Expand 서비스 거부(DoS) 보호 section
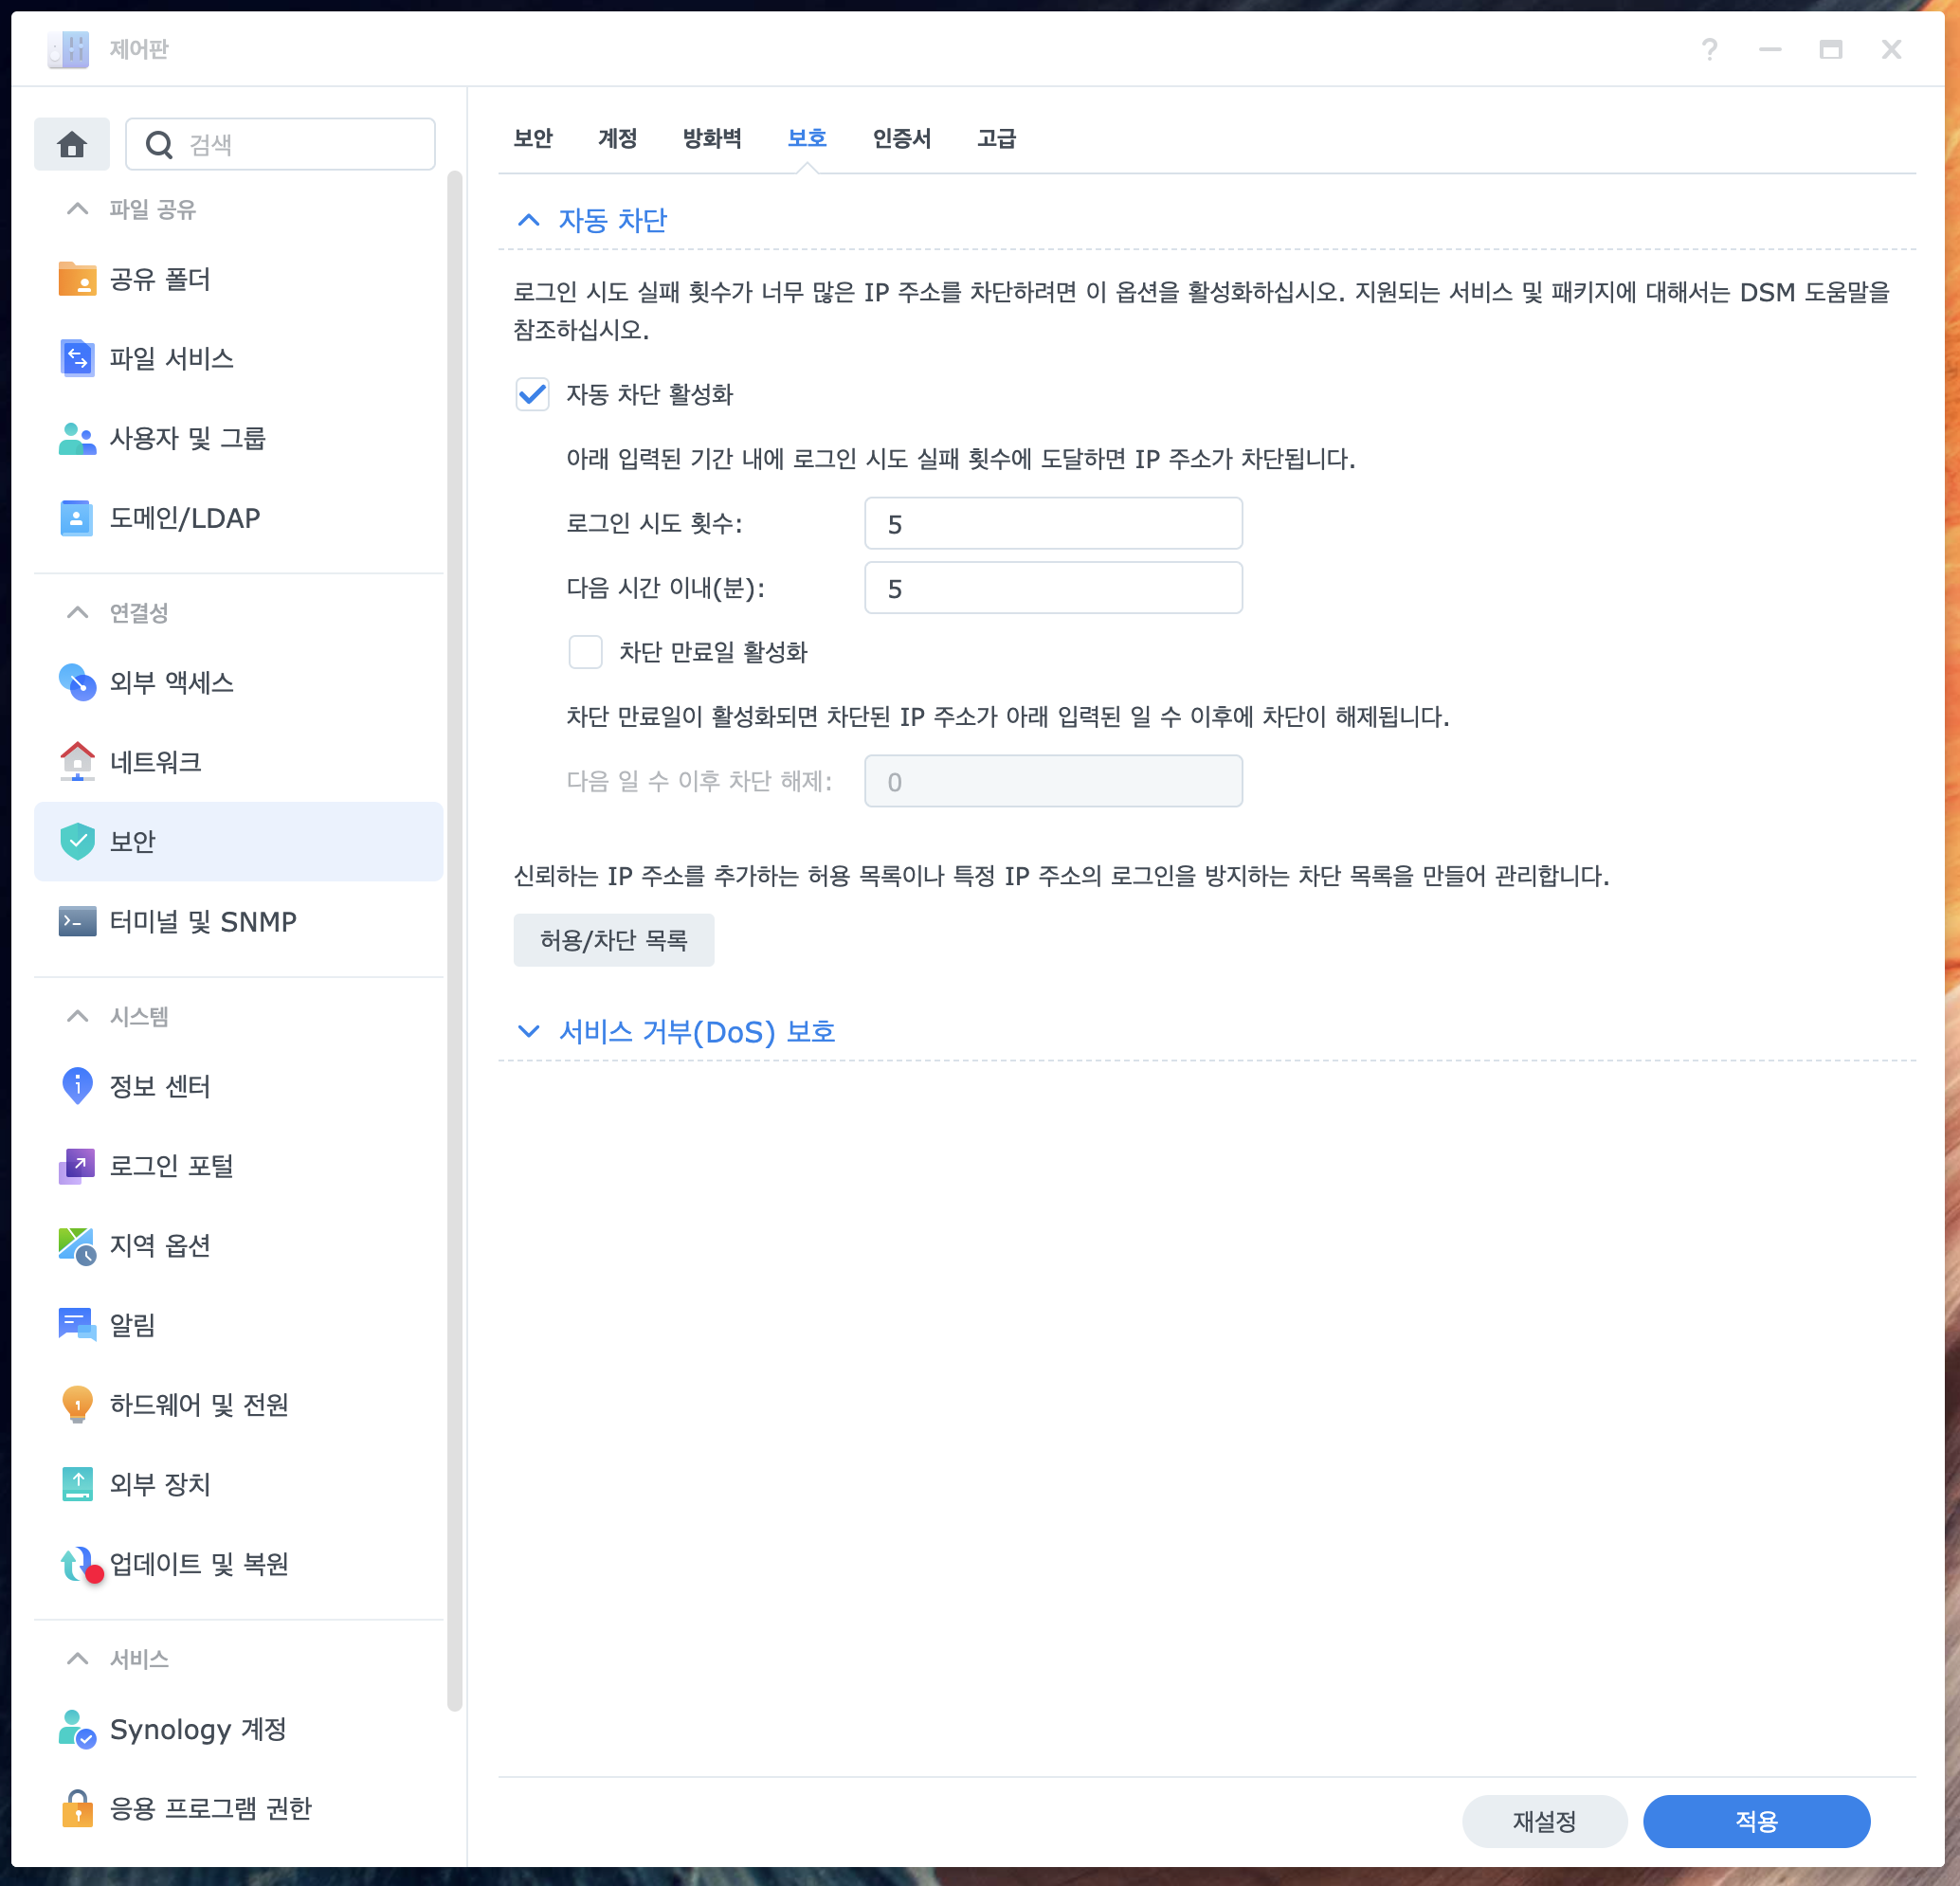Viewport: 1960px width, 1886px height. click(529, 1031)
